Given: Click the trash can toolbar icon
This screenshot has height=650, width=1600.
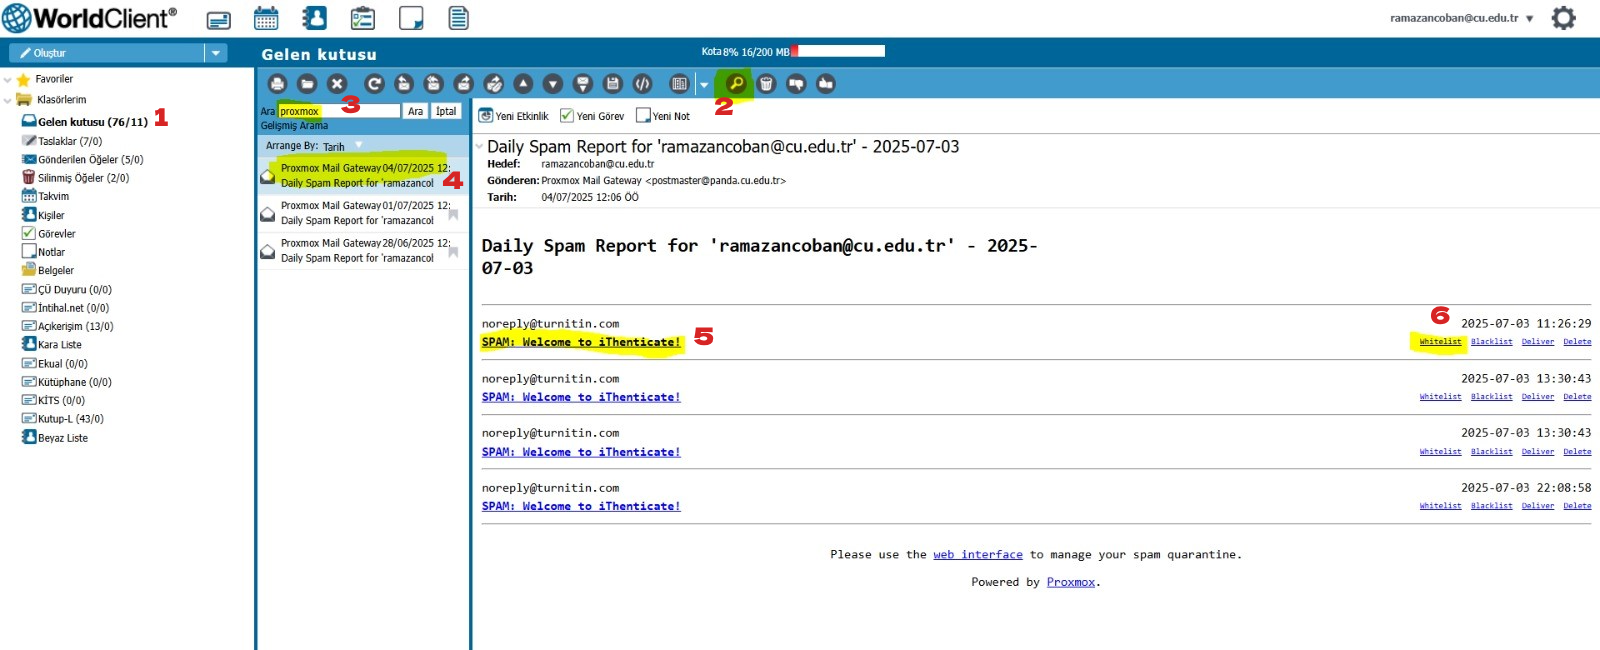Looking at the screenshot, I should click(x=766, y=84).
